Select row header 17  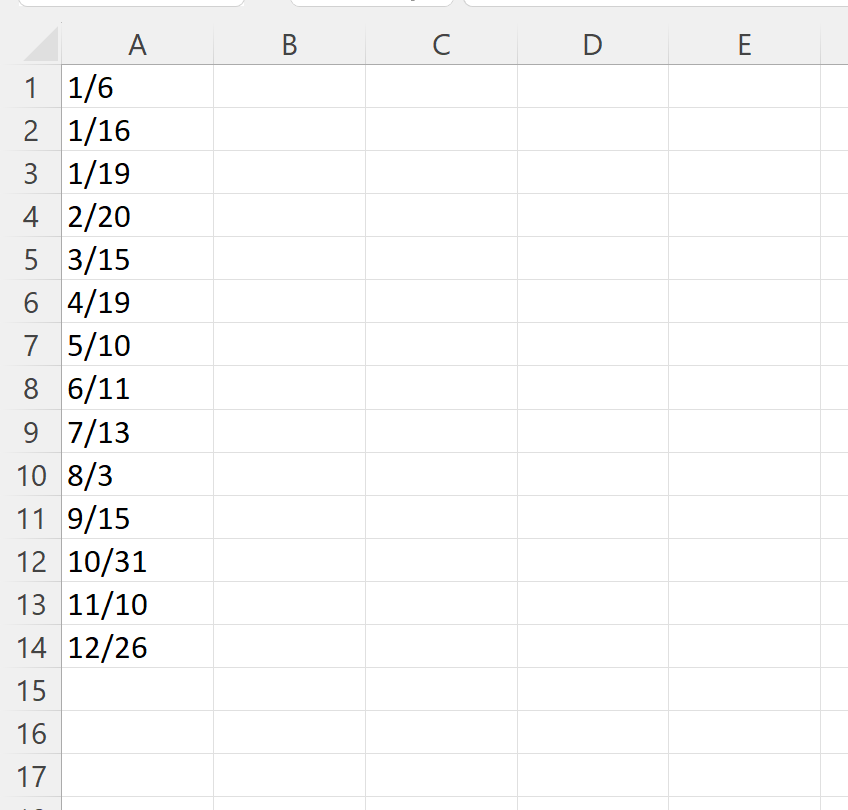pyautogui.click(x=33, y=776)
